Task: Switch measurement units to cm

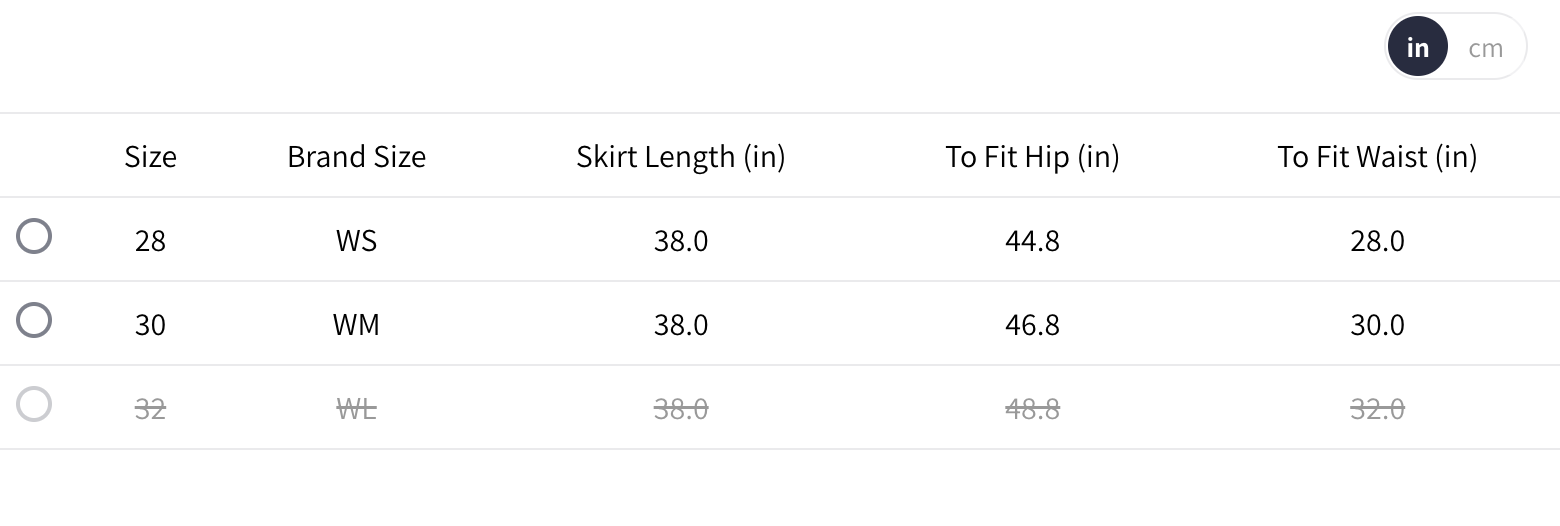Action: [1485, 47]
